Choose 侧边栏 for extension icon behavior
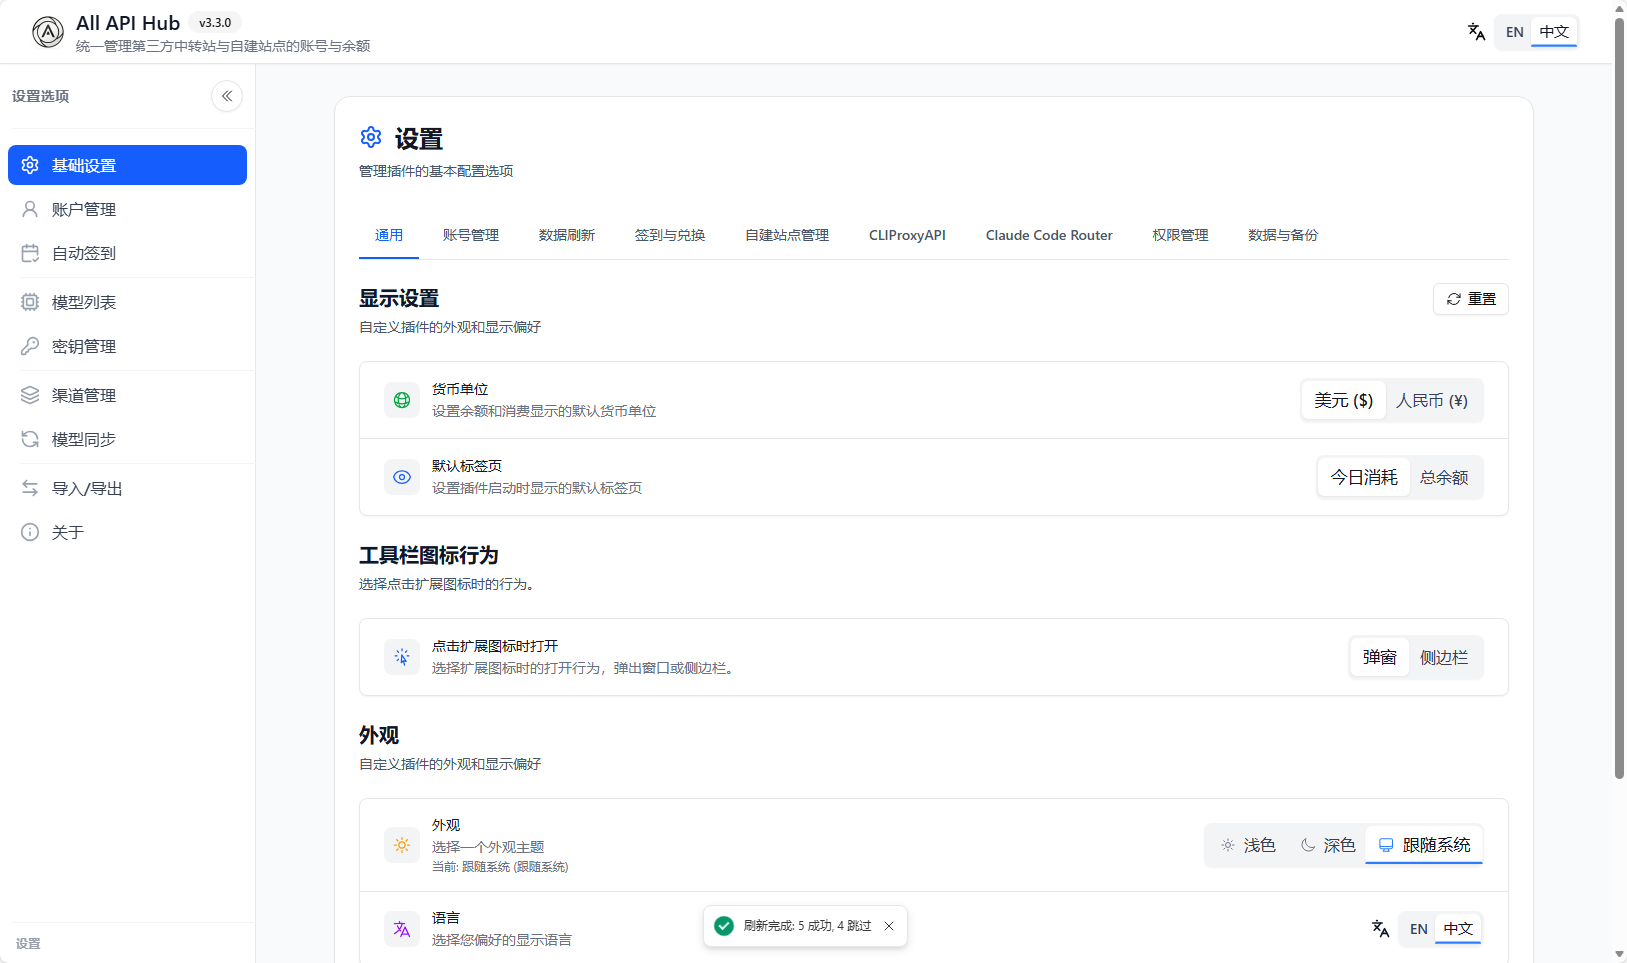1627x963 pixels. pos(1444,658)
